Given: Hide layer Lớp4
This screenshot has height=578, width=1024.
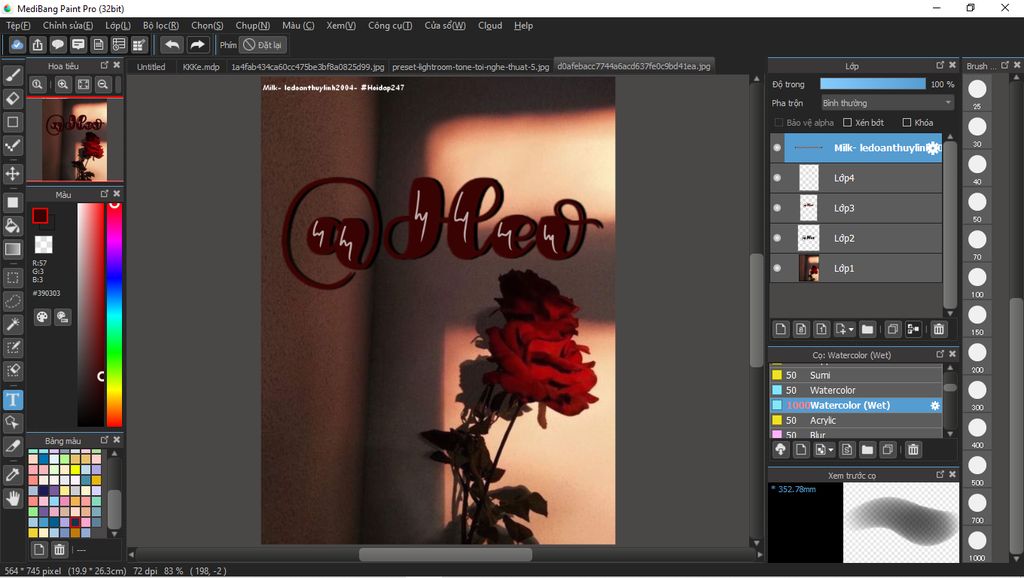Looking at the screenshot, I should point(777,178).
